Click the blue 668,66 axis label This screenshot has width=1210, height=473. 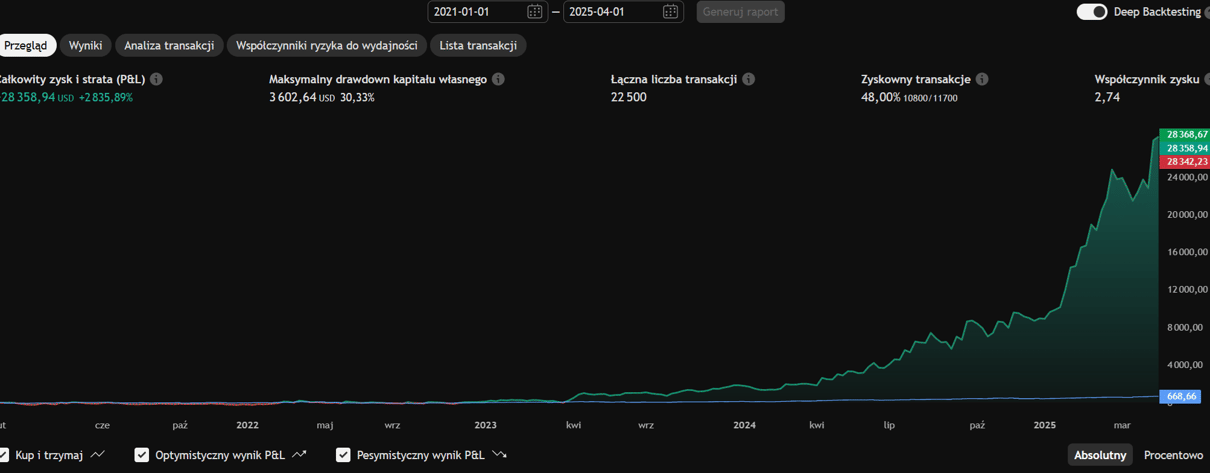(1180, 397)
